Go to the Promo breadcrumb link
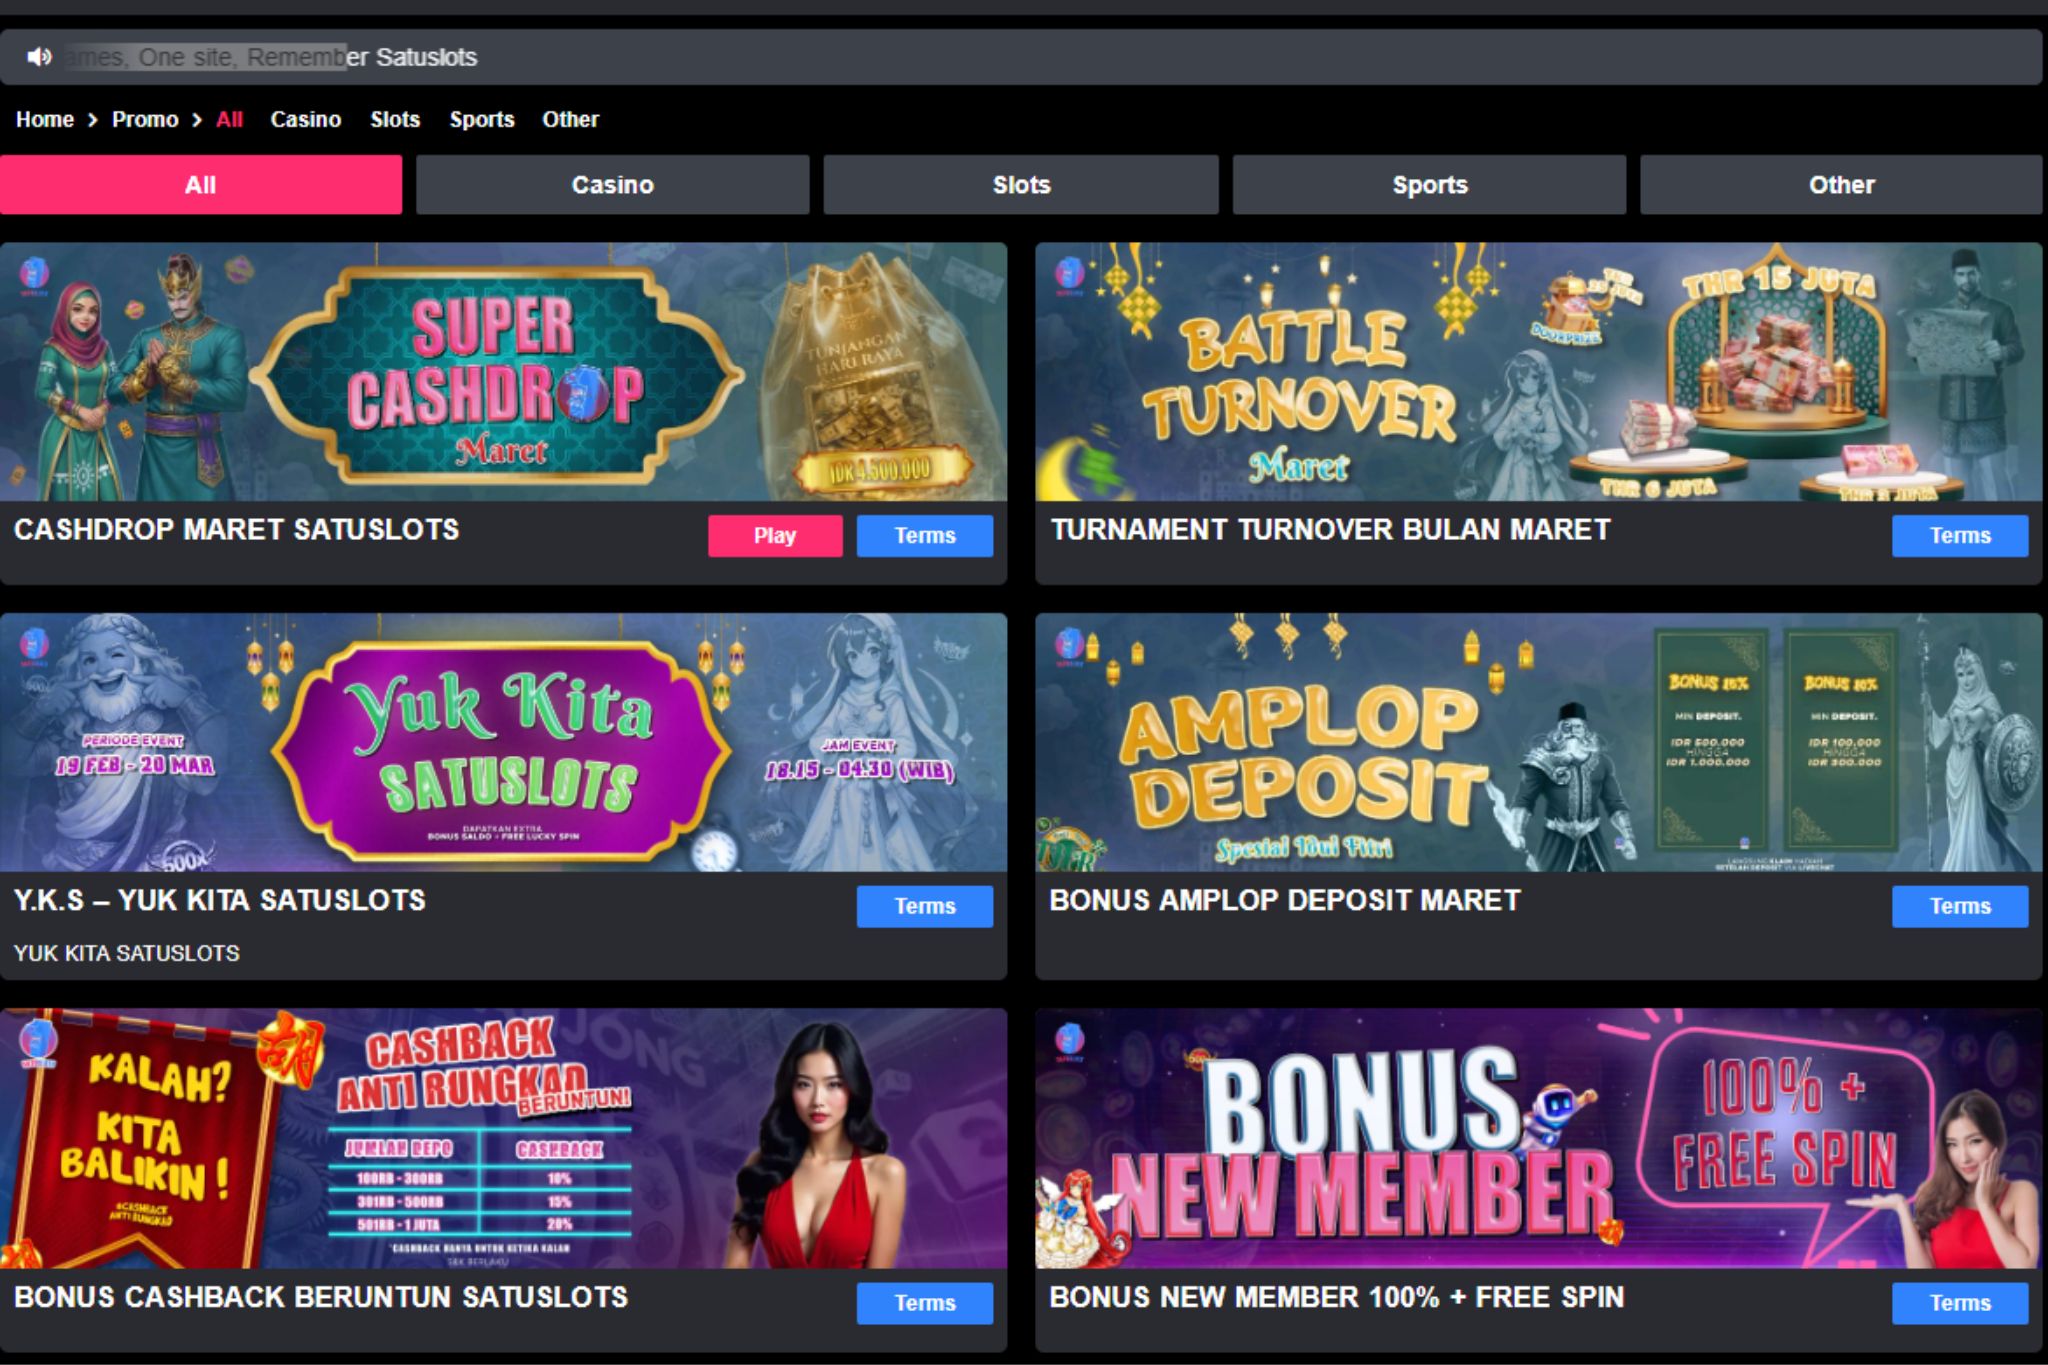The width and height of the screenshot is (2048, 1365). [x=145, y=119]
